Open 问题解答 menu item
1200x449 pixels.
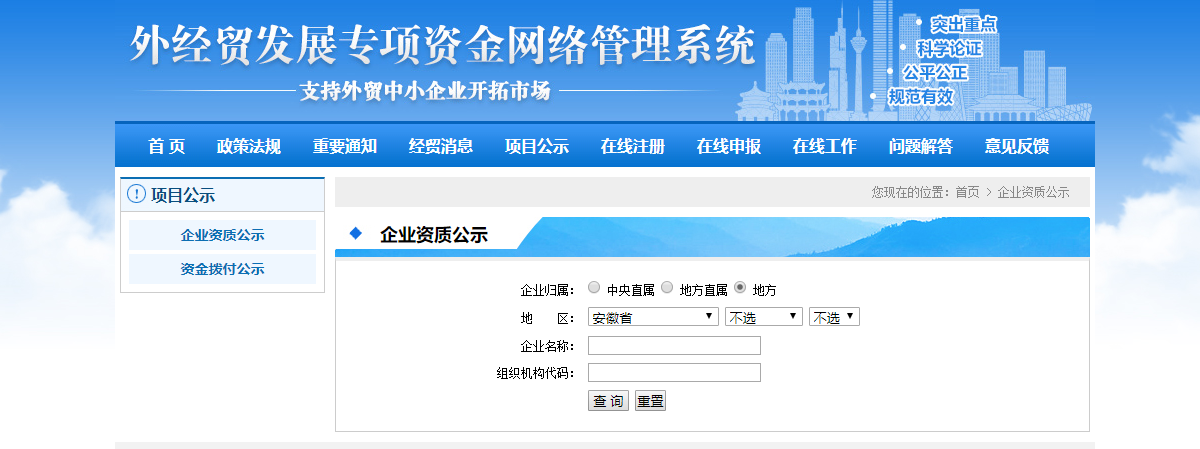click(x=921, y=146)
